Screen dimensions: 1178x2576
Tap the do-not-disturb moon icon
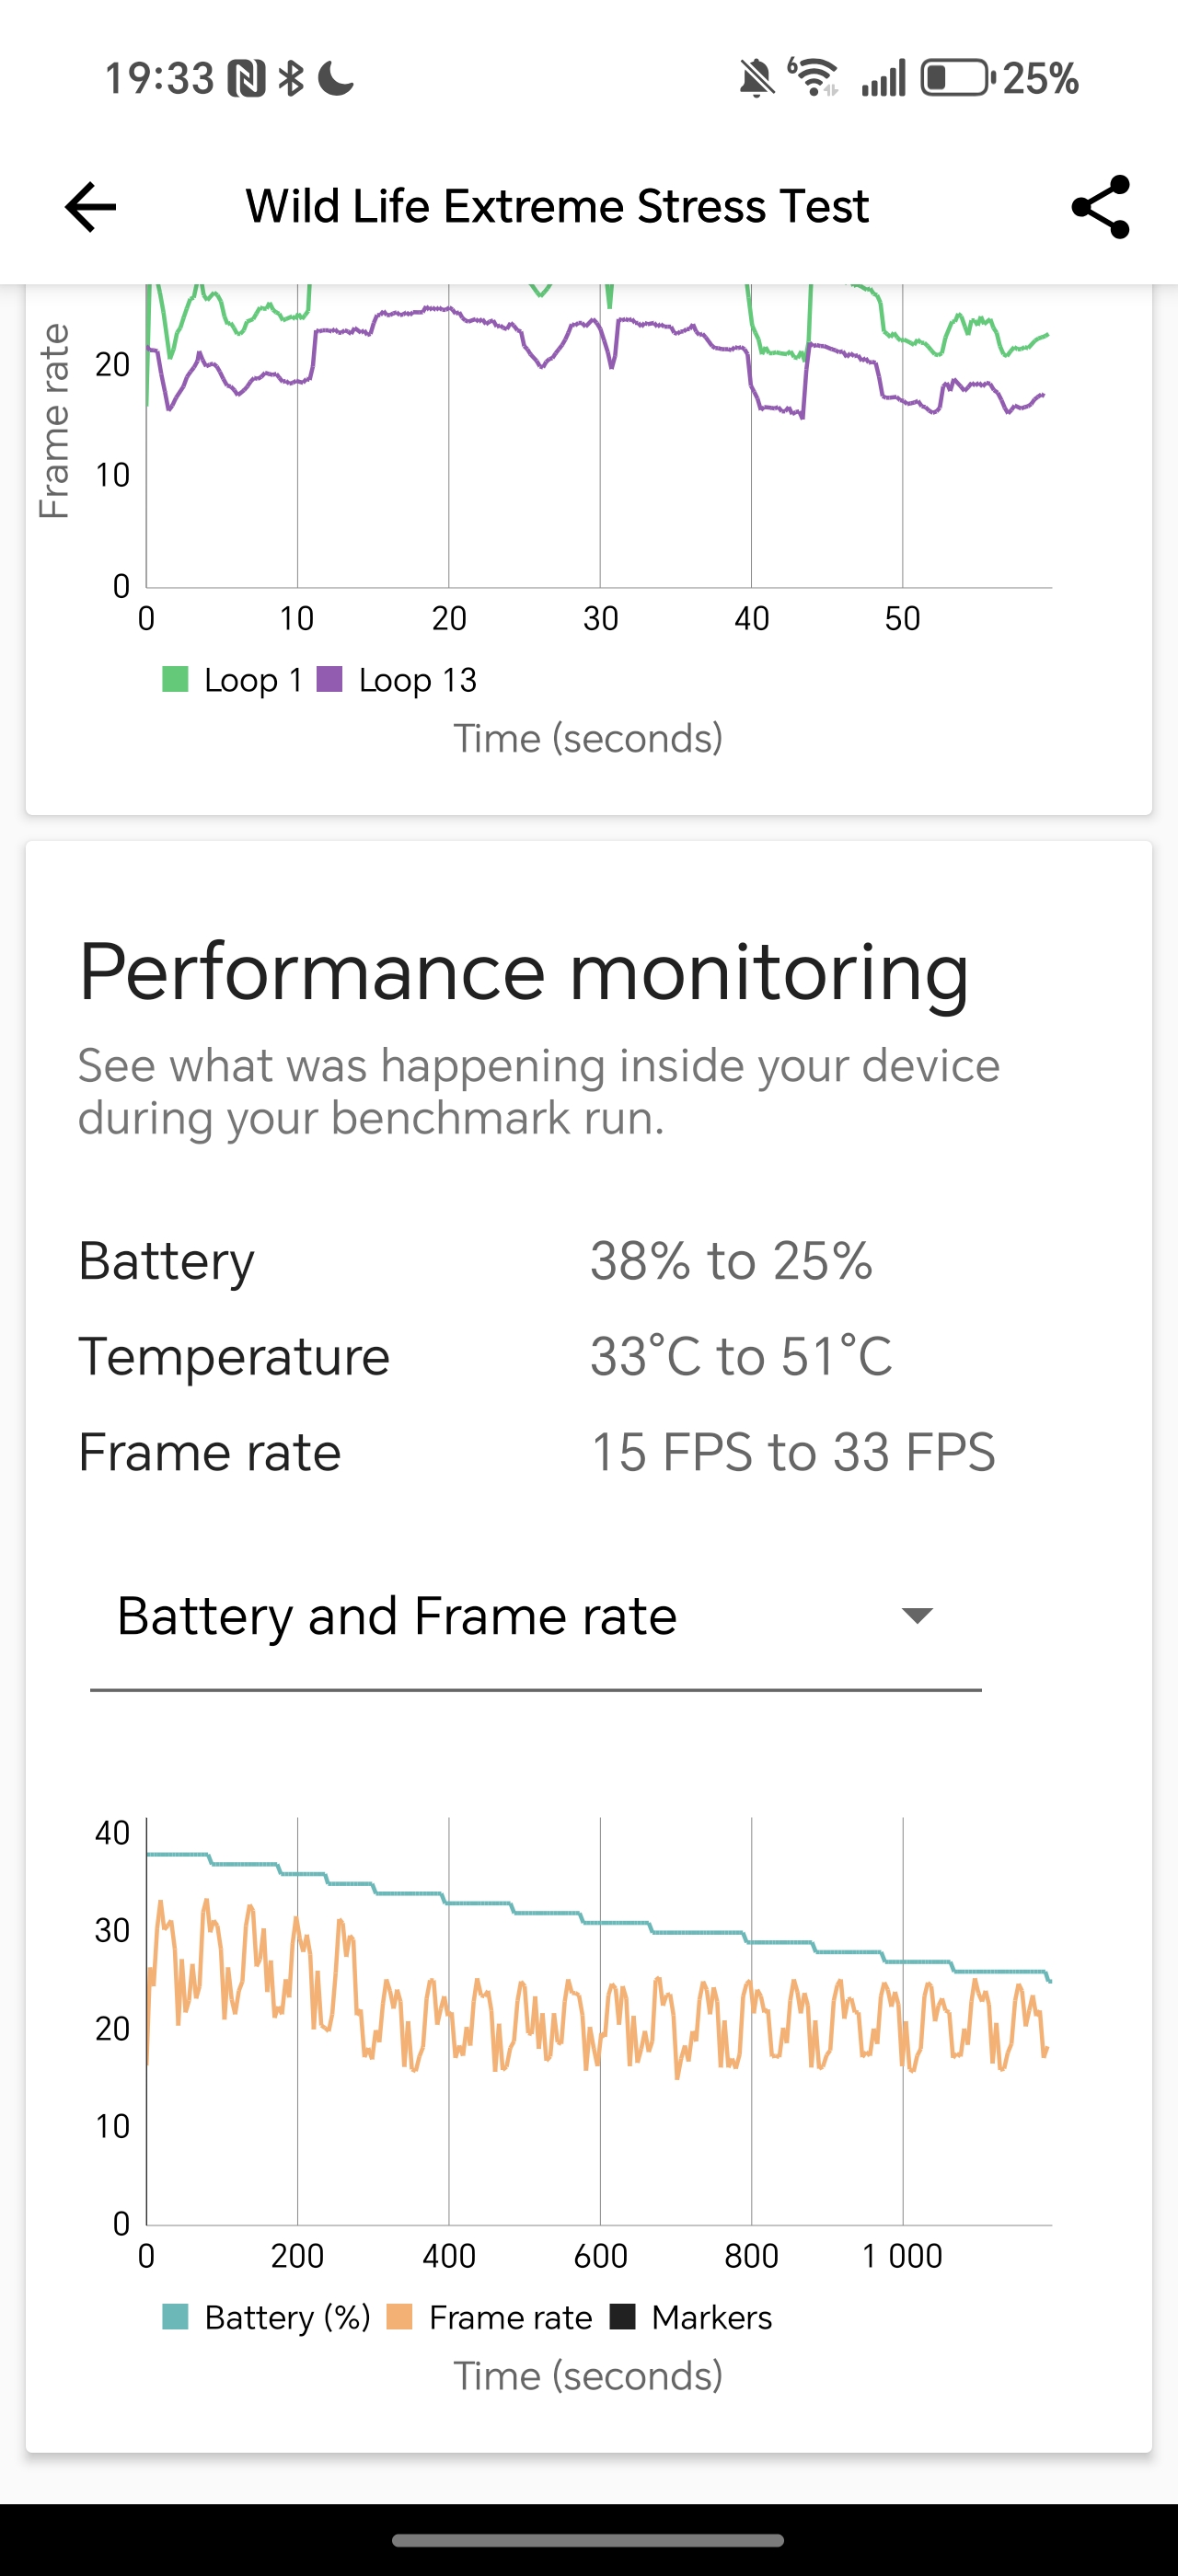tap(336, 78)
